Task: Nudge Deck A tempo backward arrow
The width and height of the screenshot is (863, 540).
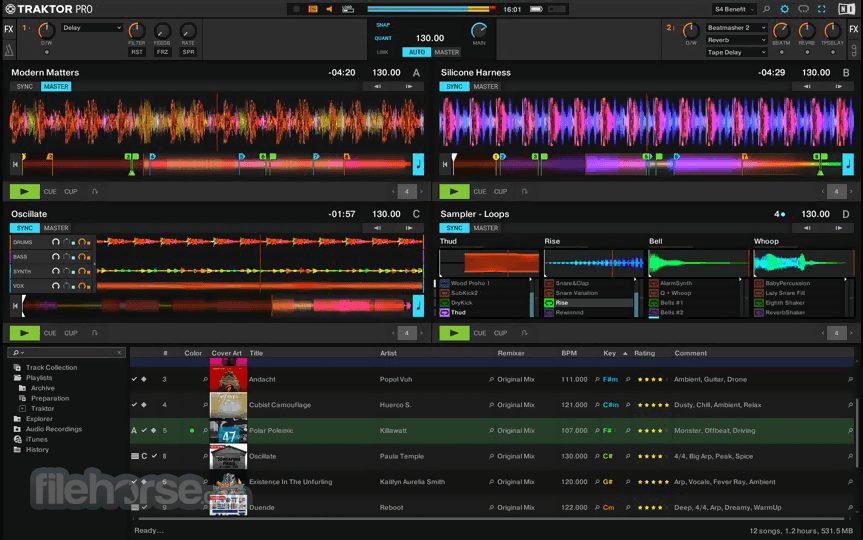Action: (x=378, y=86)
